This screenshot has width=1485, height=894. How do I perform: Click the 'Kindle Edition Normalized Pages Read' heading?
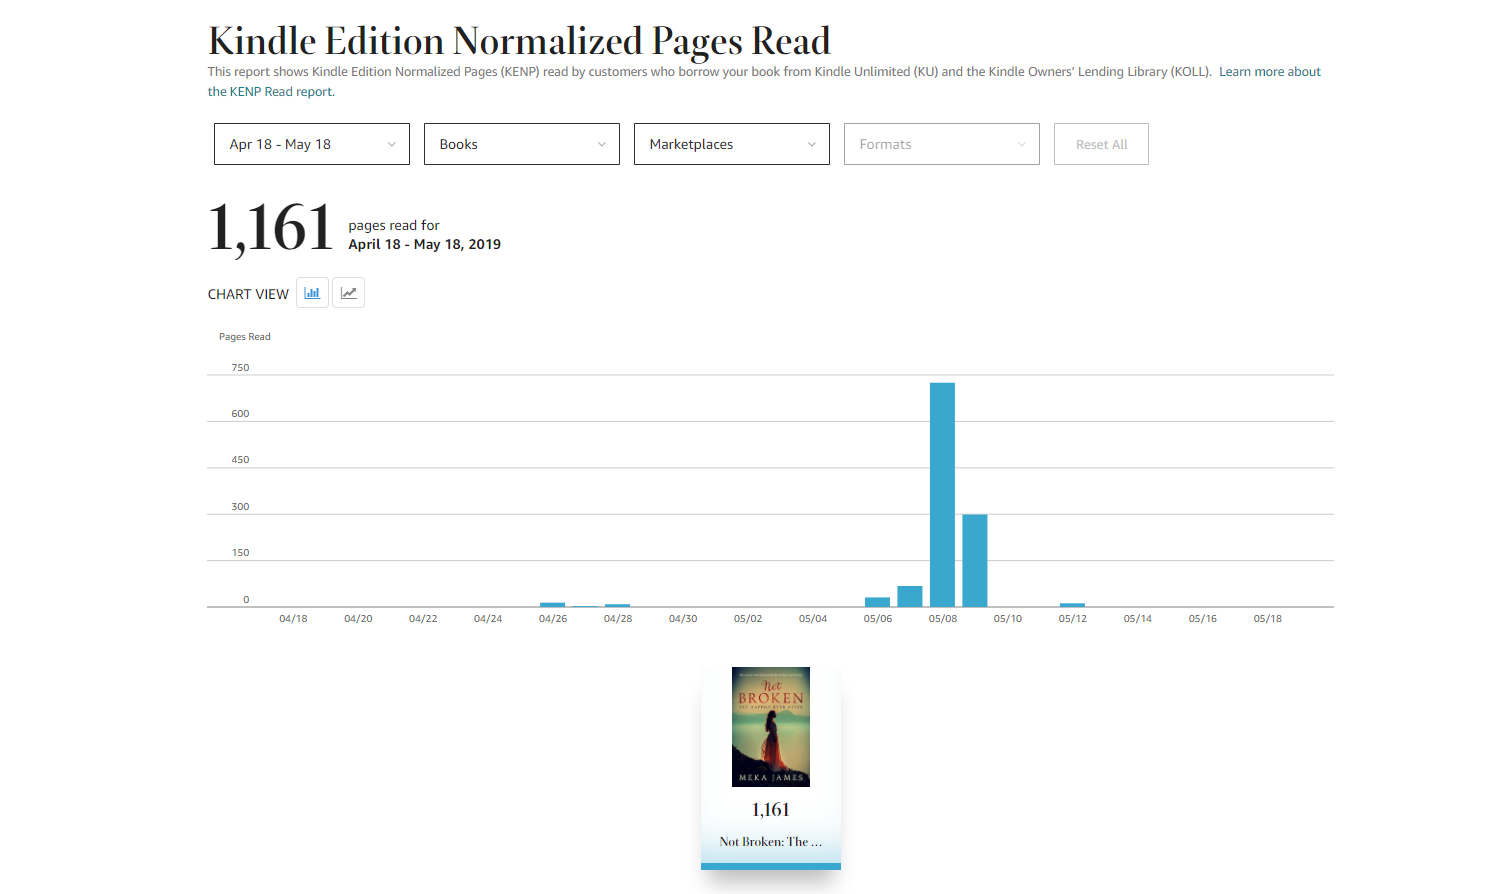(519, 42)
